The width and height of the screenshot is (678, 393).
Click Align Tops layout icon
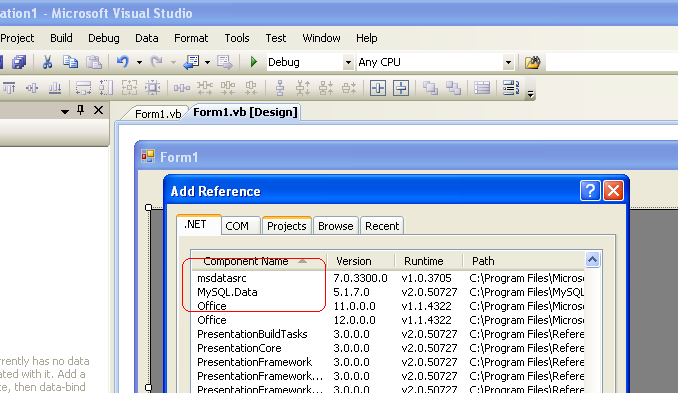pos(9,88)
